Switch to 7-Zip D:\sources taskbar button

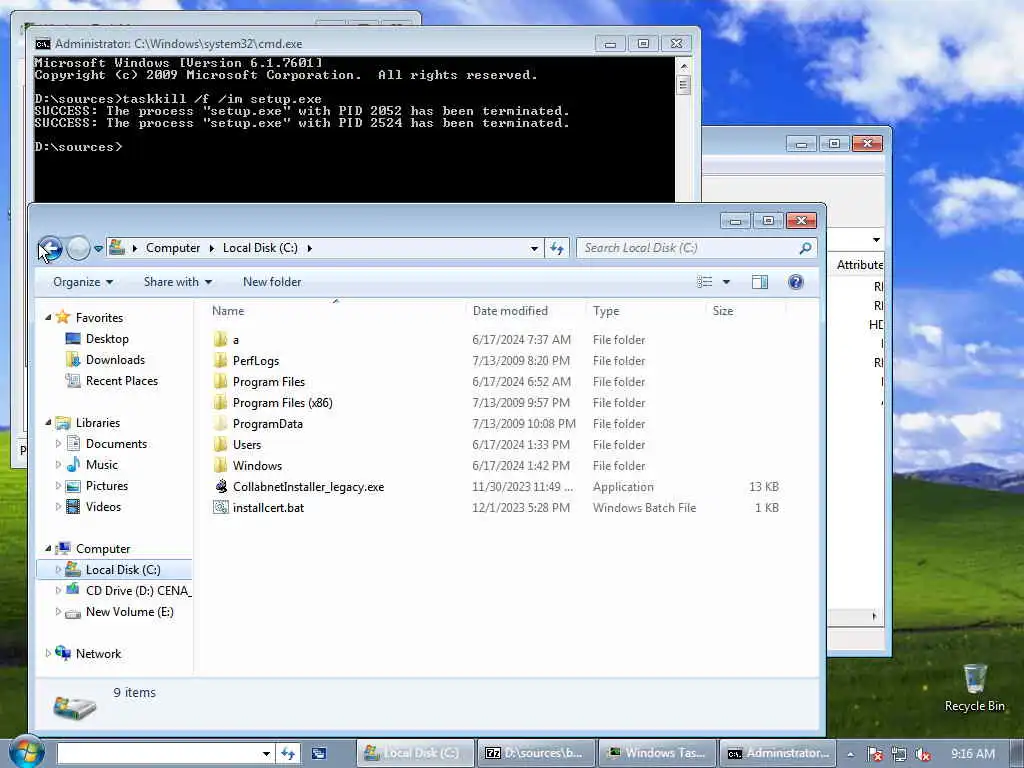(x=536, y=753)
